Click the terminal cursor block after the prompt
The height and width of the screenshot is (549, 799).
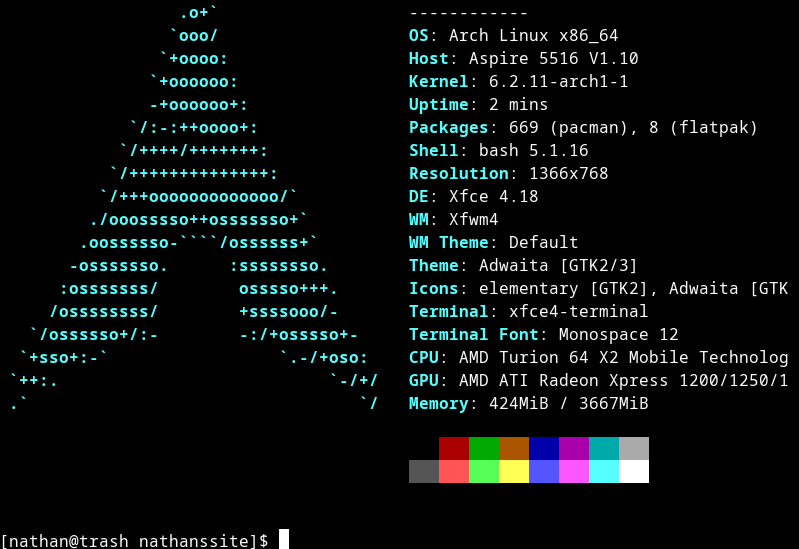click(x=284, y=539)
